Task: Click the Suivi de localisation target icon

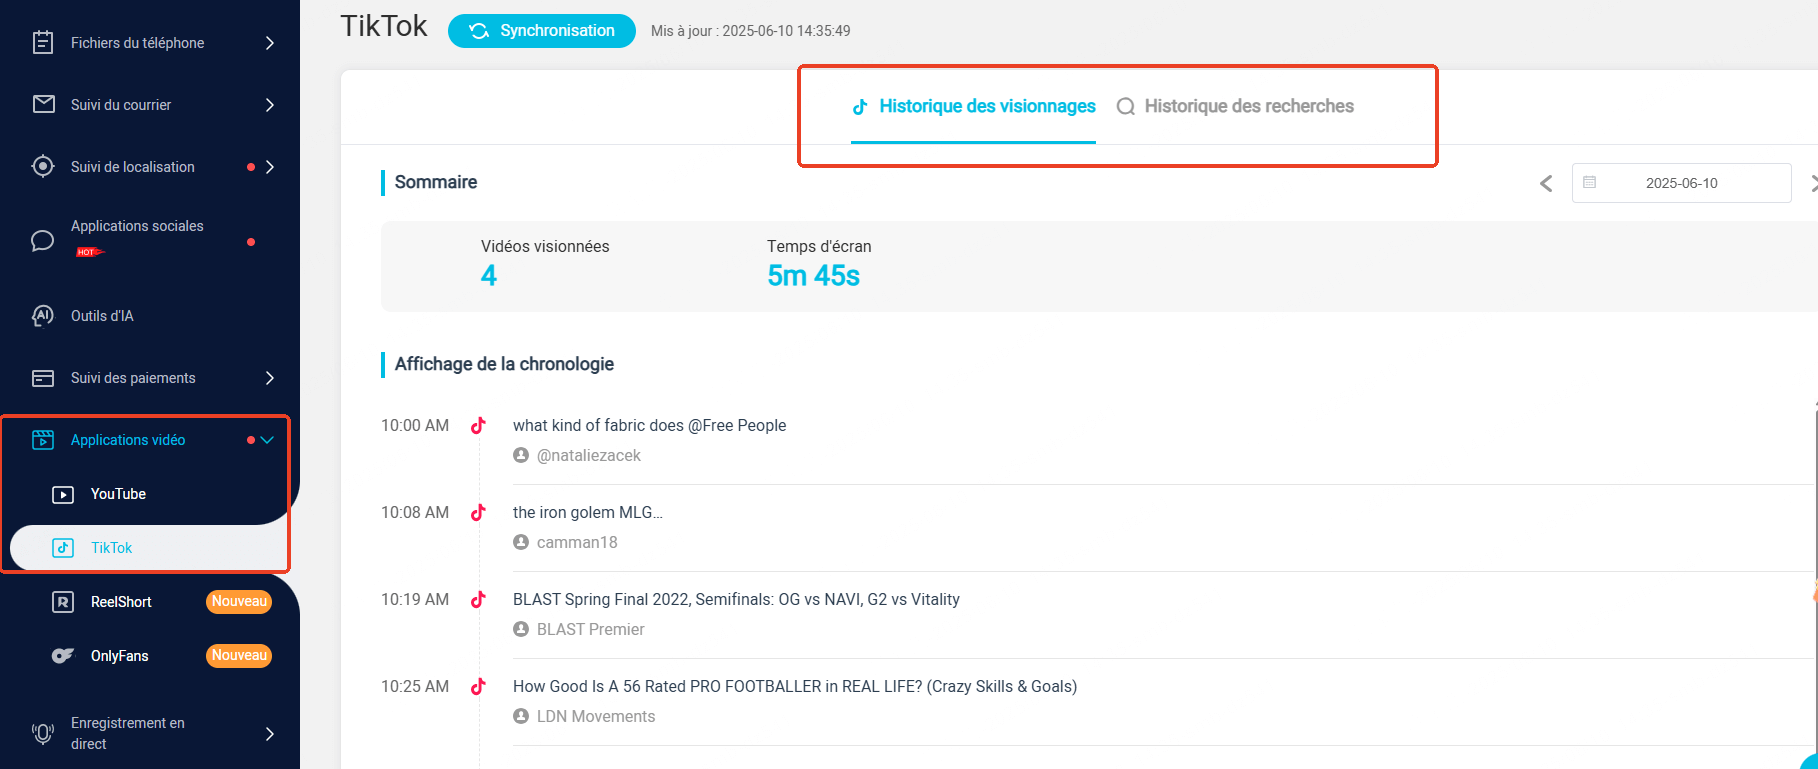Action: click(43, 166)
